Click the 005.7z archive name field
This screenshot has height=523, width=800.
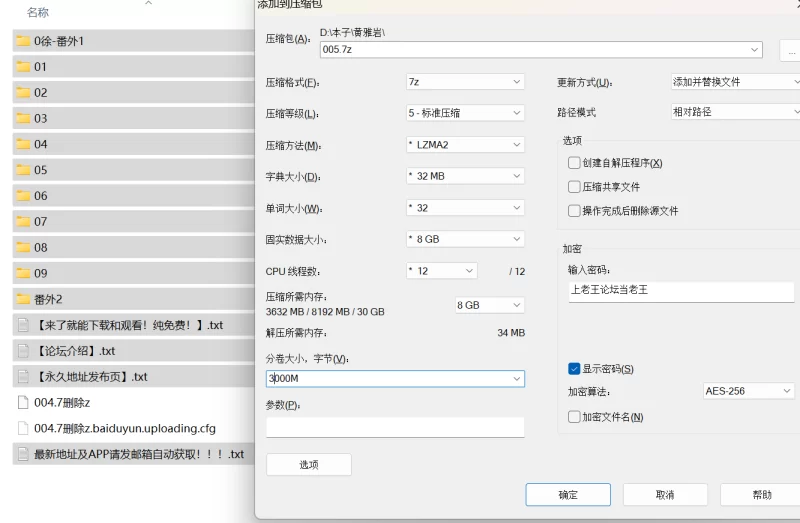click(541, 49)
